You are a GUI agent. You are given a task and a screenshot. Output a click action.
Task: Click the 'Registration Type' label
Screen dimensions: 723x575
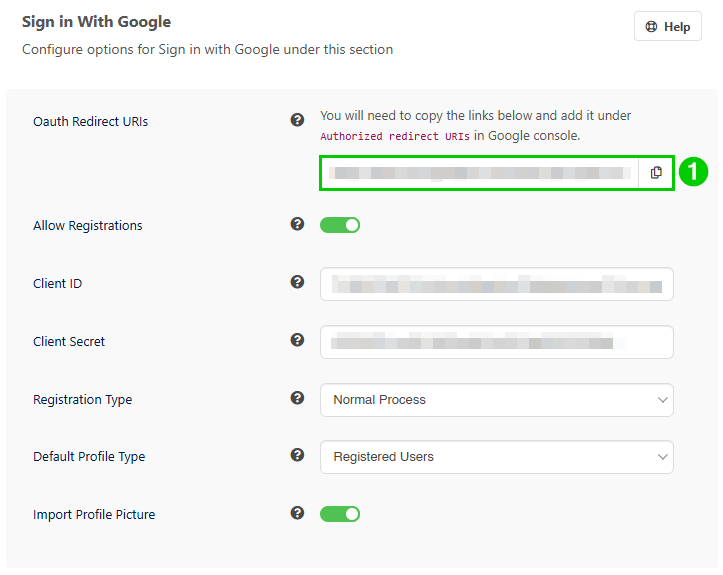click(x=83, y=399)
